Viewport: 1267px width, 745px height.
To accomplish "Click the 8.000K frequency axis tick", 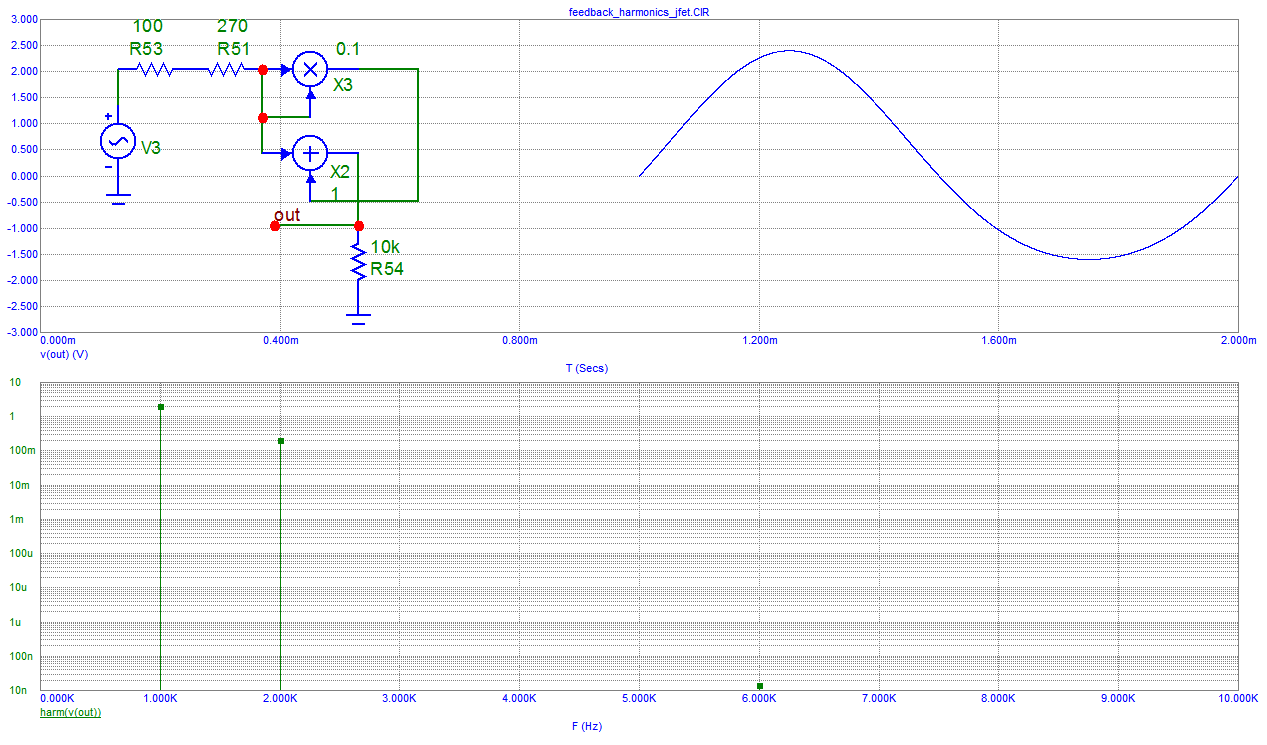I will click(x=998, y=698).
